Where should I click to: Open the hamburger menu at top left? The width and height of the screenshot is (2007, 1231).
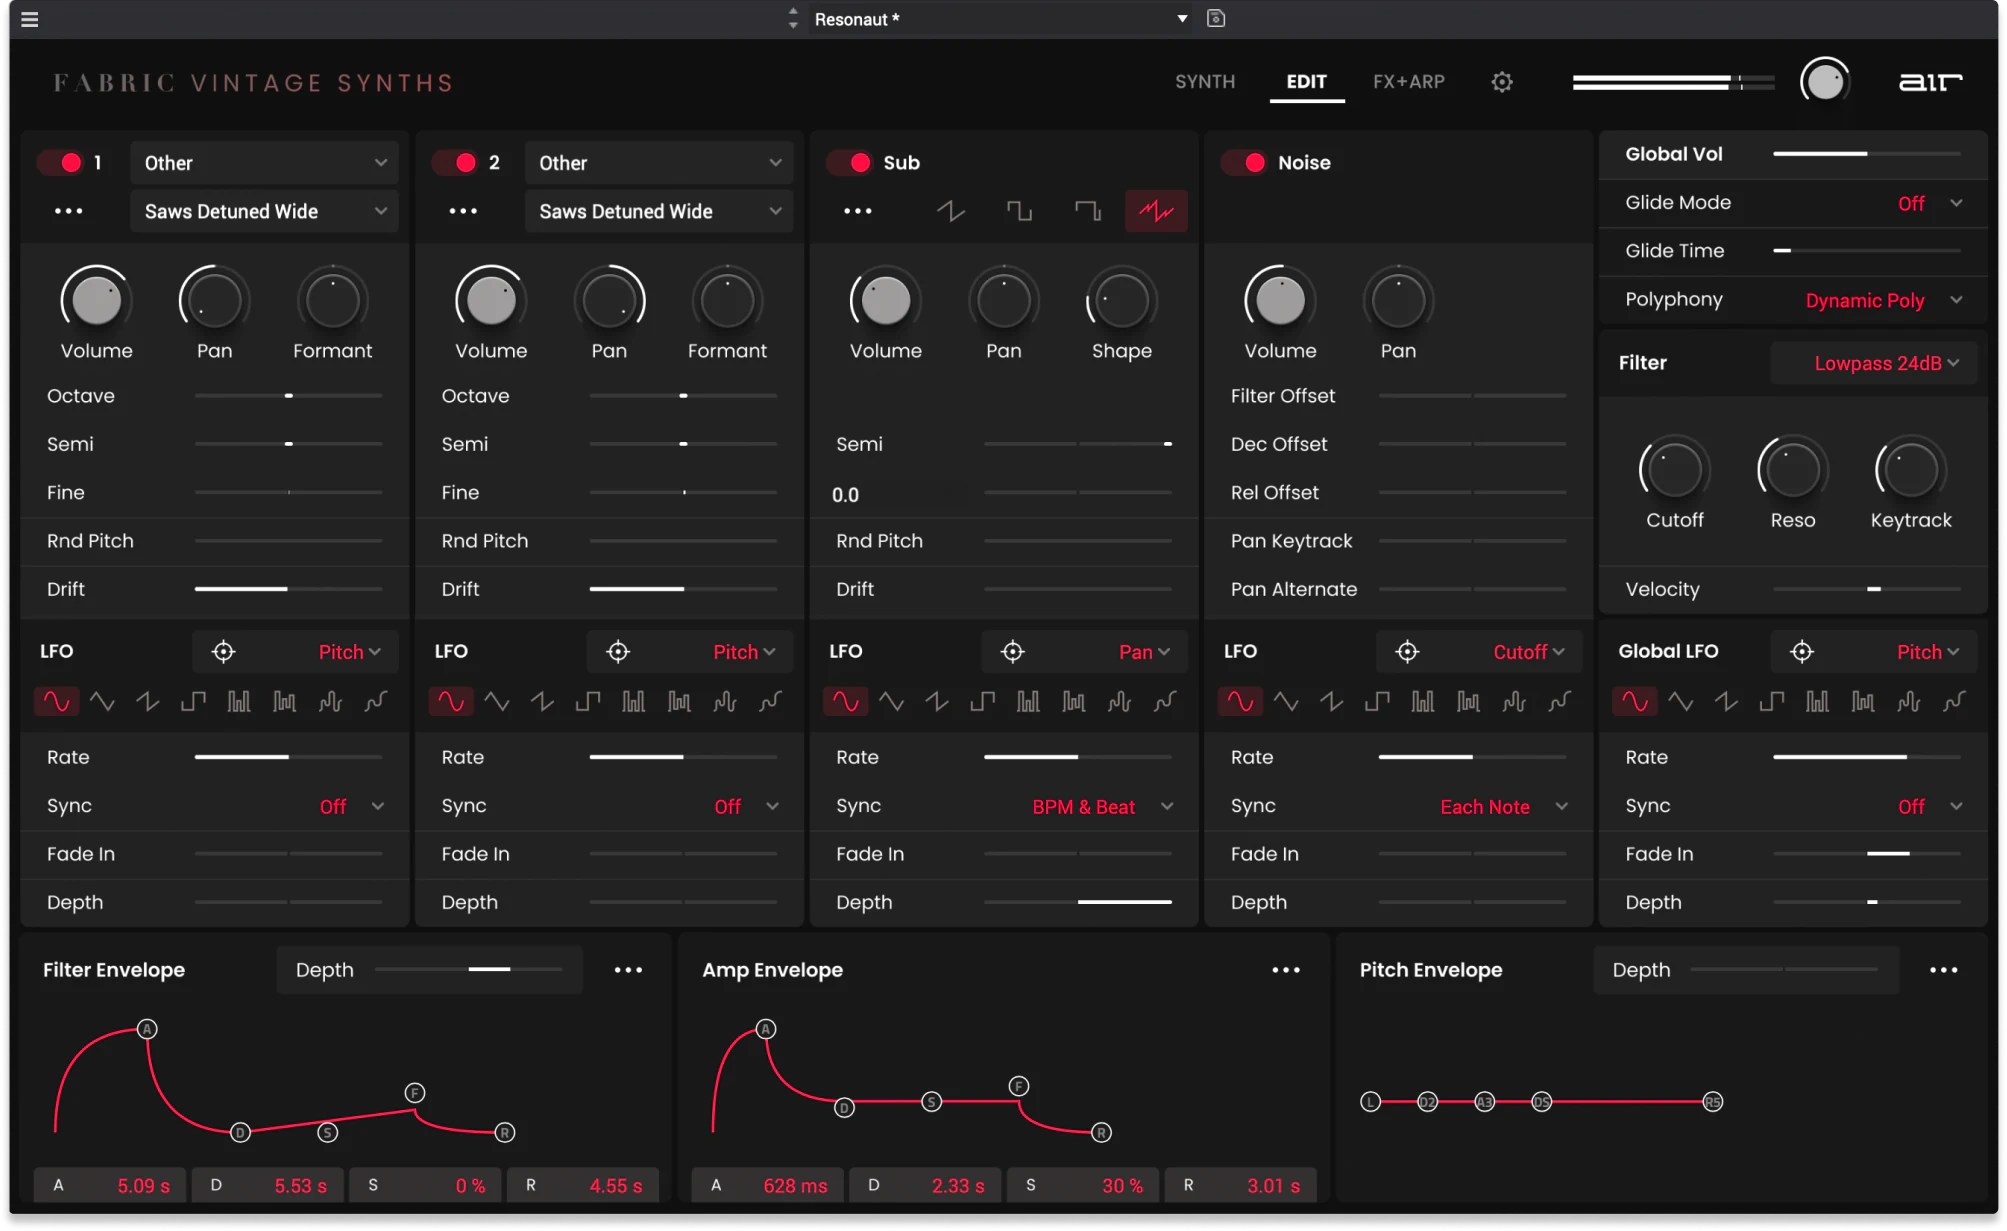(29, 19)
